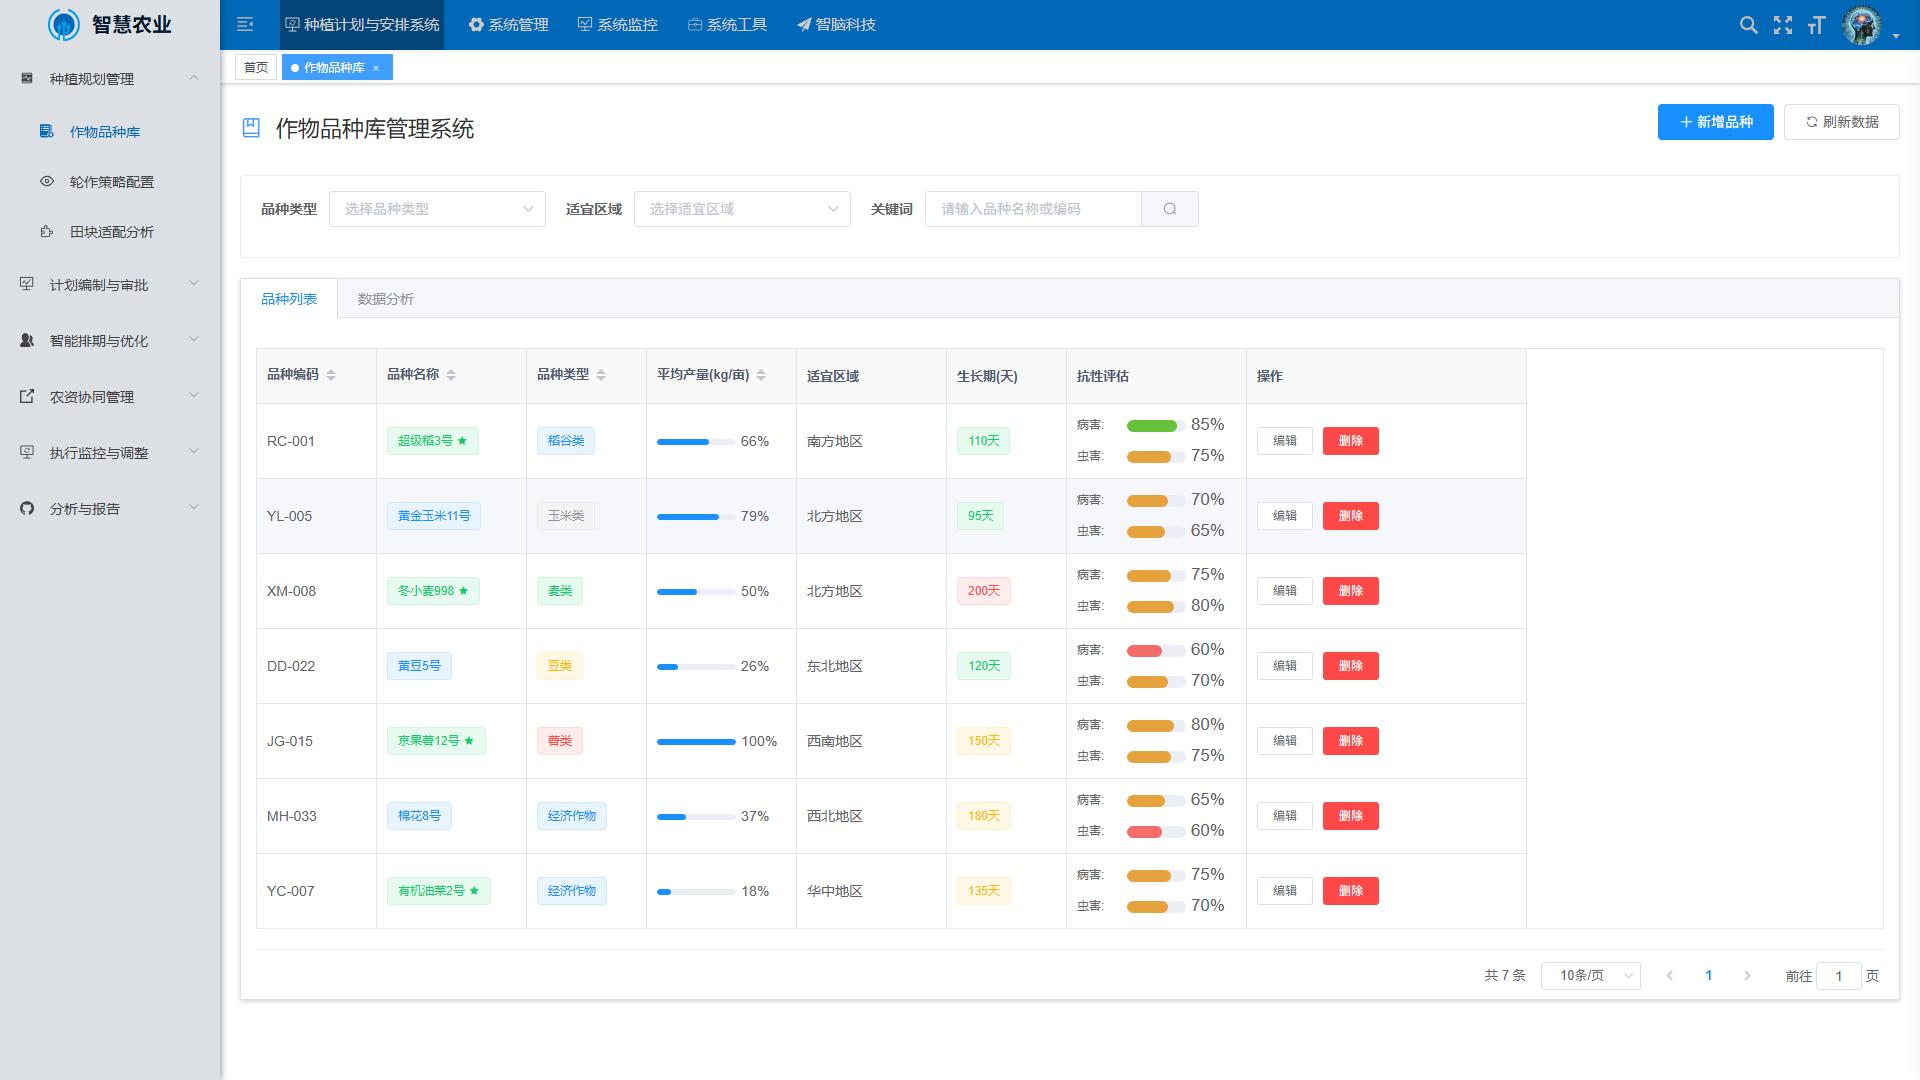The image size is (1920, 1080).
Task: Focus the keyword search input field
Action: point(1033,209)
